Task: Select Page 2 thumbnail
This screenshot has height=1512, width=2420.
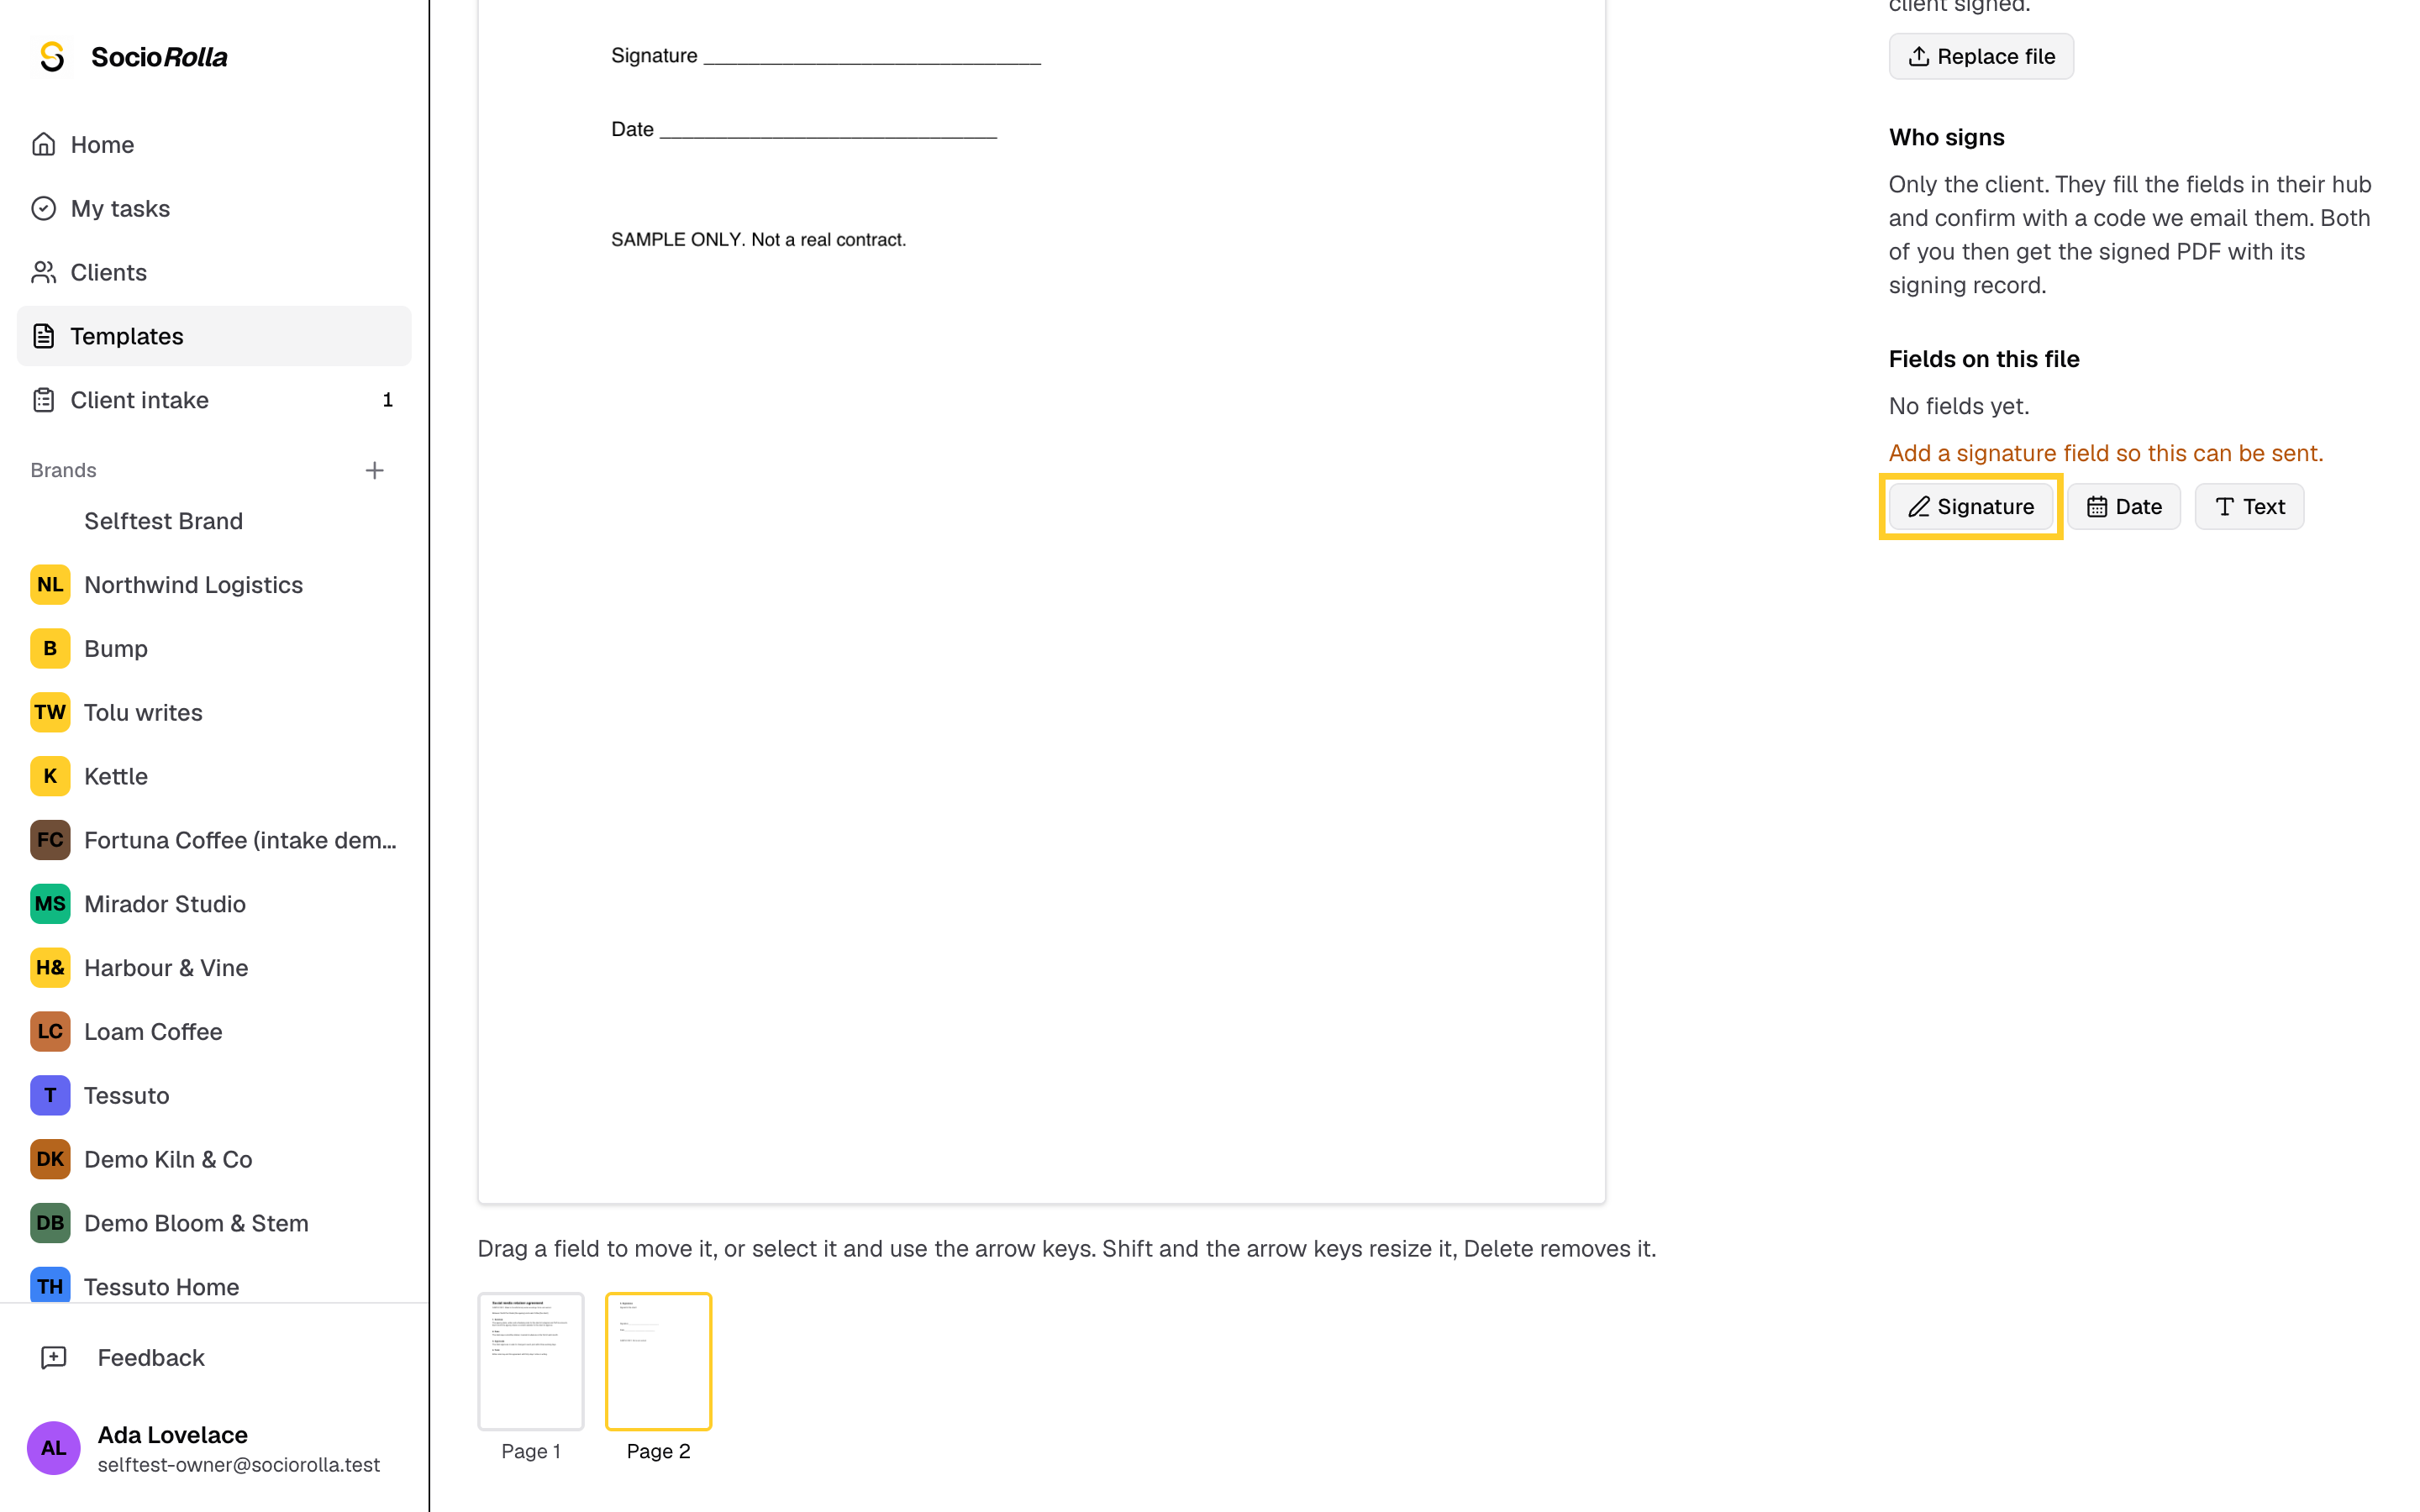Action: coord(658,1361)
